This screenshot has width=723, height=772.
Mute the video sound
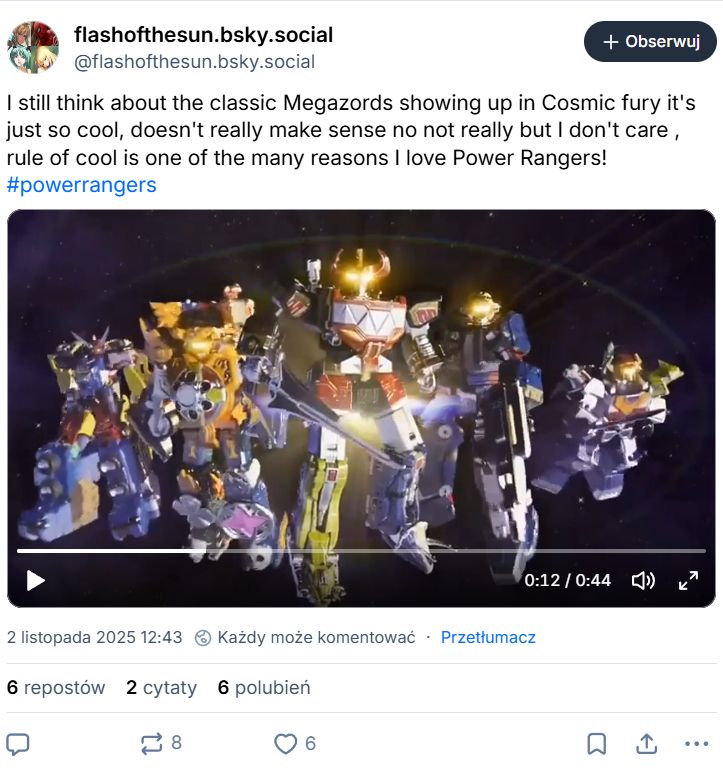click(643, 580)
